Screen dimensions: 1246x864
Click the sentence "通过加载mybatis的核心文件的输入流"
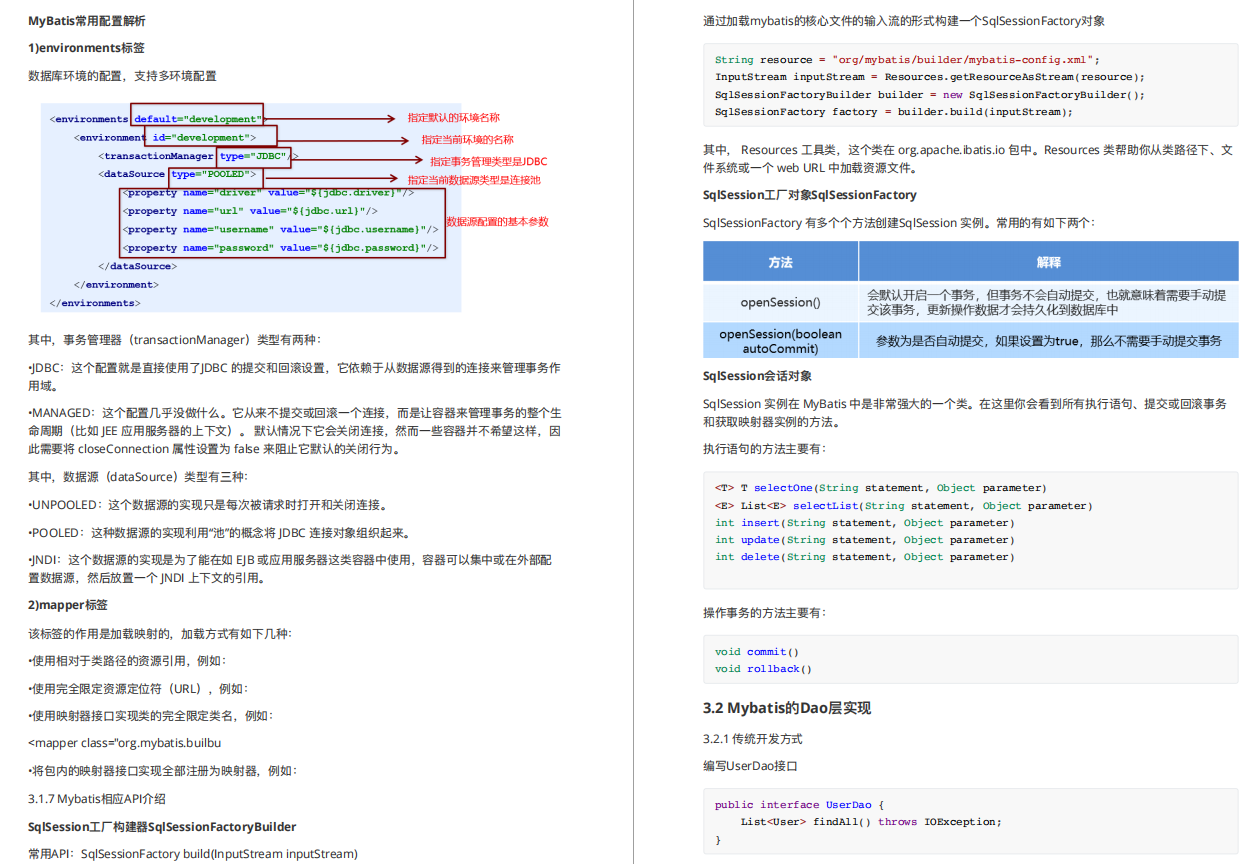click(904, 21)
